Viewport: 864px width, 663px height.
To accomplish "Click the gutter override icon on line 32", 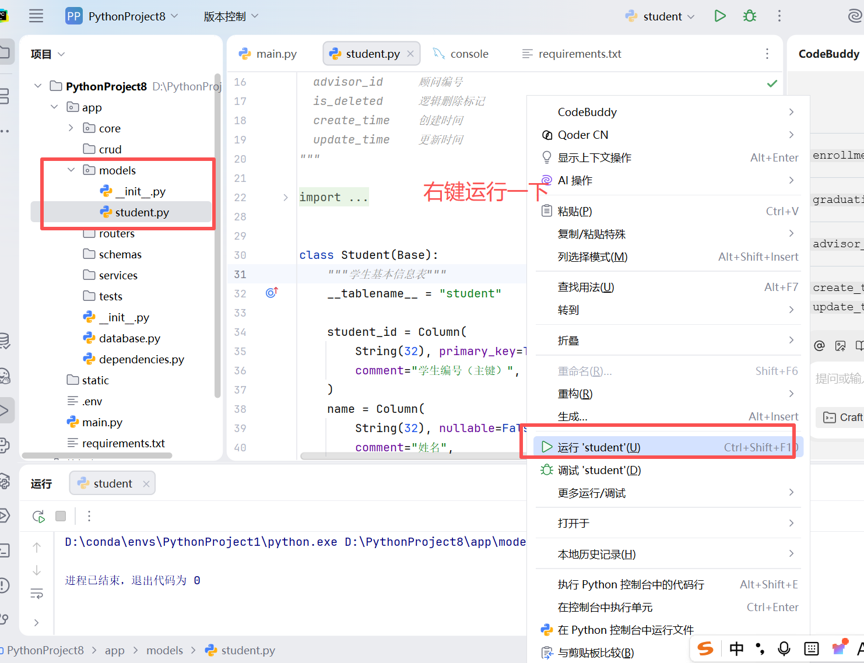I will pyautogui.click(x=271, y=293).
